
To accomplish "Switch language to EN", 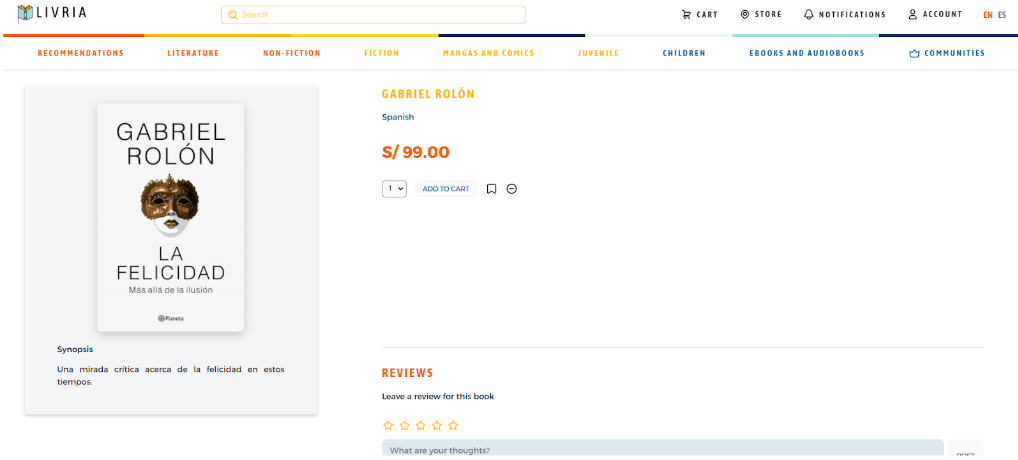I will click(987, 15).
